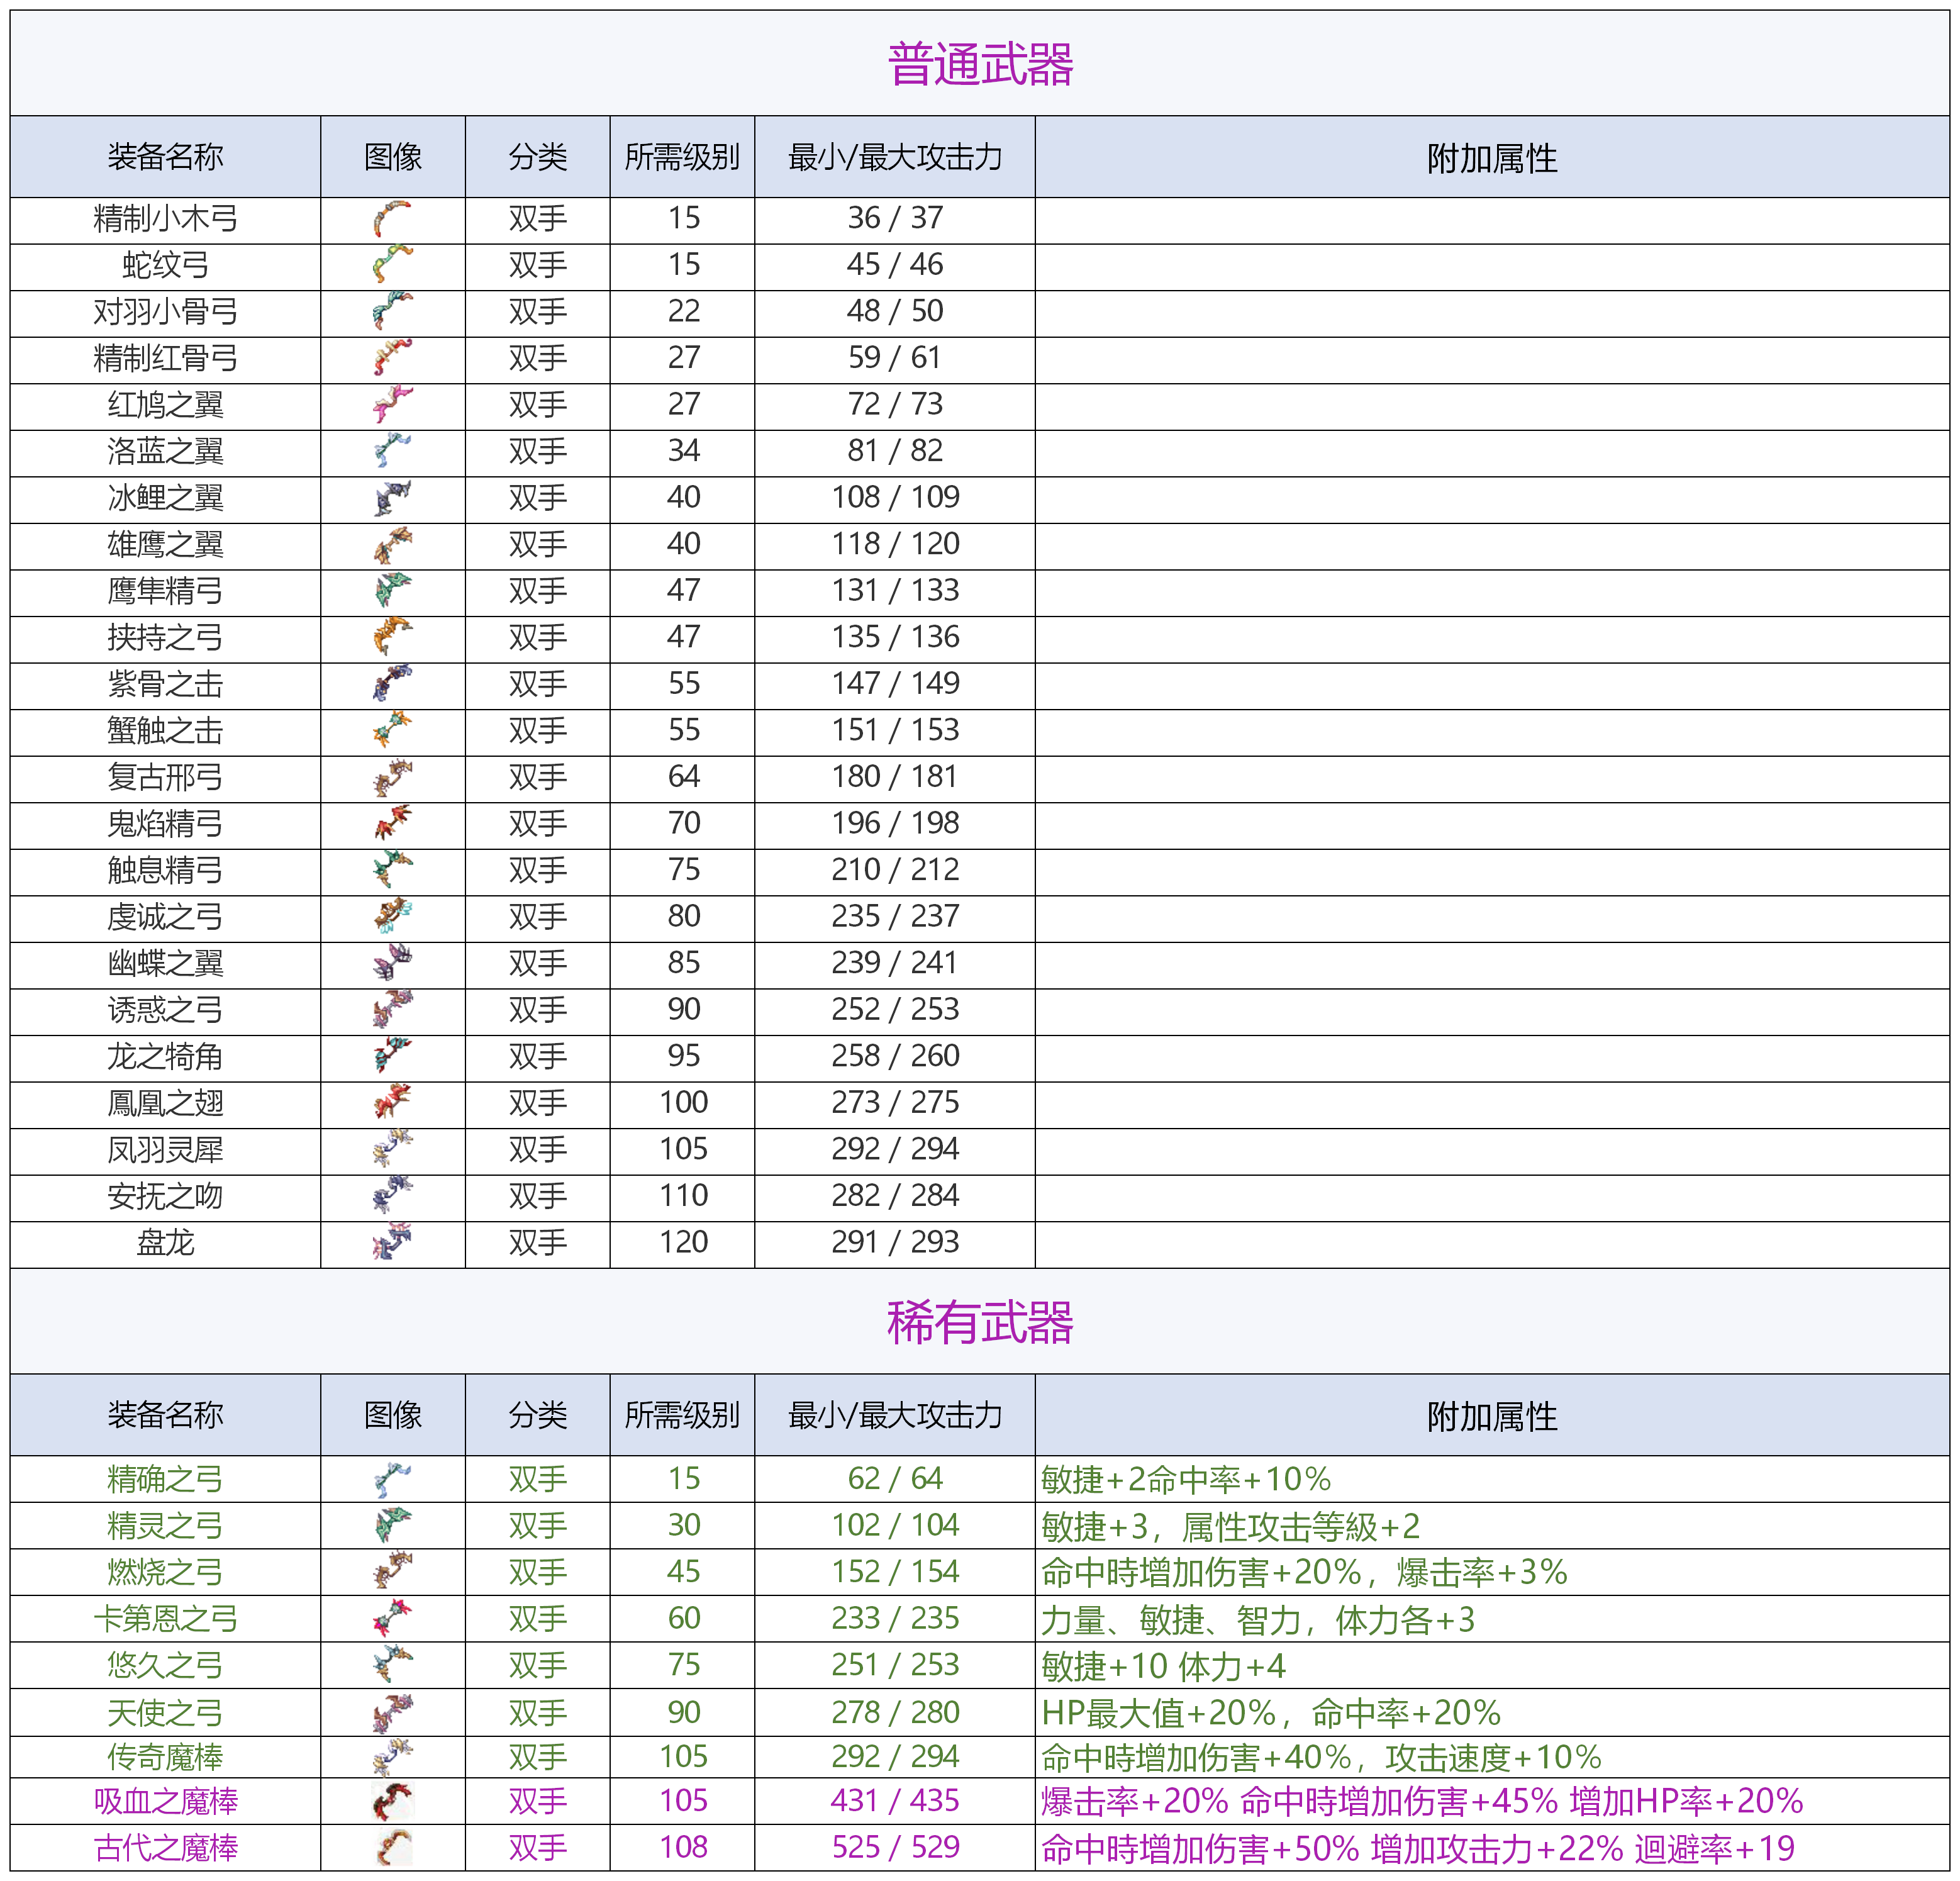Screen dimensions: 1960x1881
Task: Click the 稀有武器 section title
Action: (x=980, y=1322)
